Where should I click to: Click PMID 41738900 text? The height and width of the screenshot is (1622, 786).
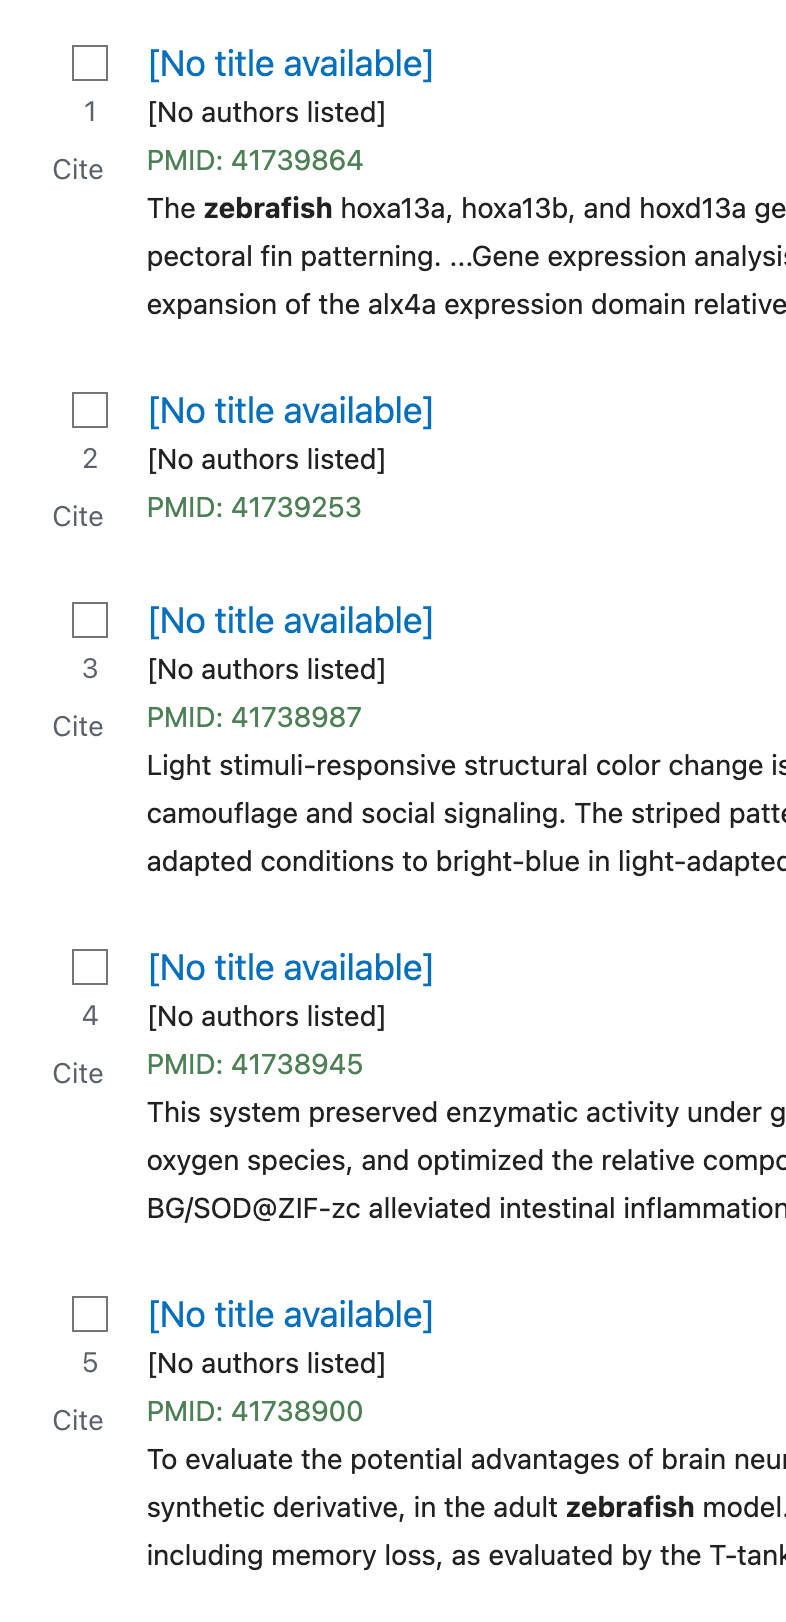pyautogui.click(x=255, y=1412)
